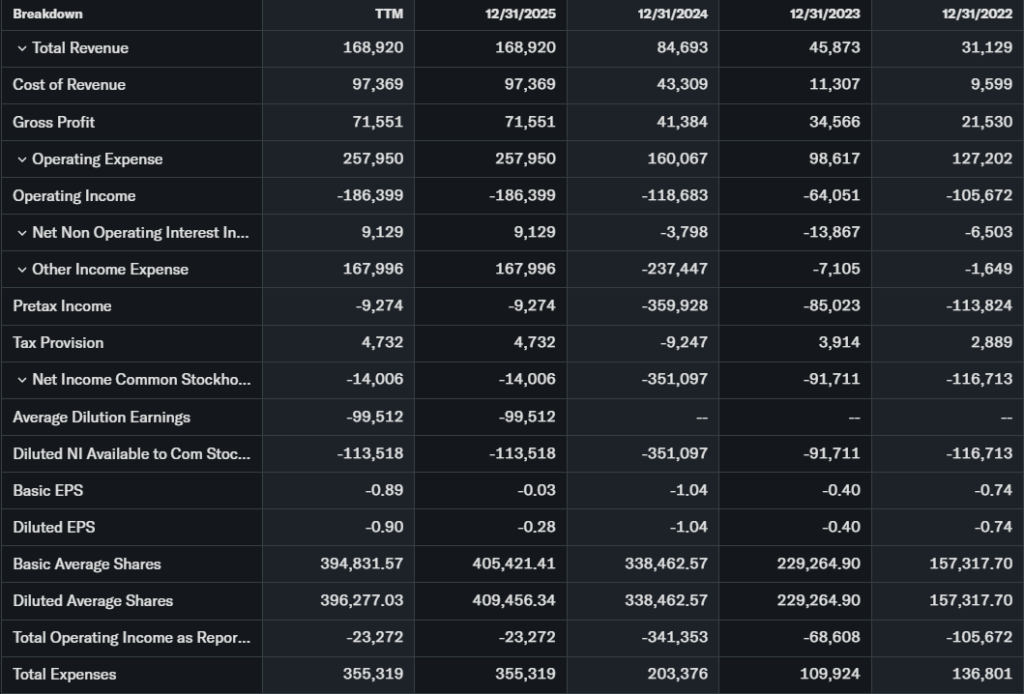1024x694 pixels.
Task: Select the Operating Income row label
Action: [x=74, y=196]
